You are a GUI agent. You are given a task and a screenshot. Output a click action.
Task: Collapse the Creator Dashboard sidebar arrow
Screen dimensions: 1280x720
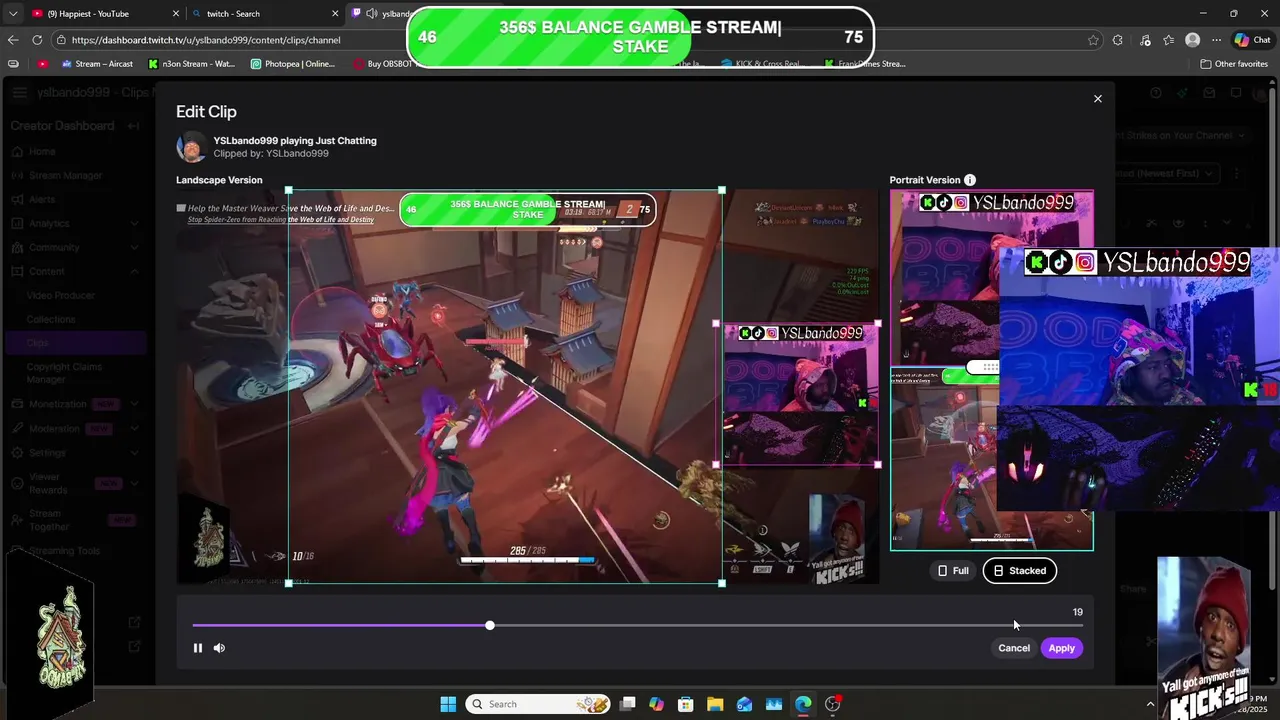point(133,126)
